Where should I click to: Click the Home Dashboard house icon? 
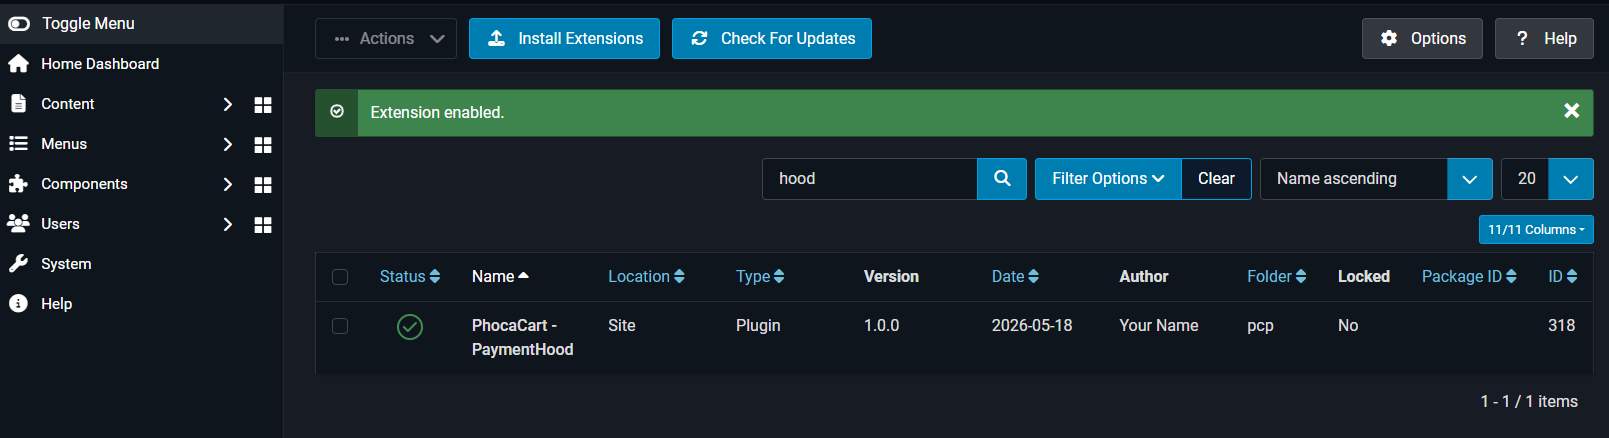point(18,64)
